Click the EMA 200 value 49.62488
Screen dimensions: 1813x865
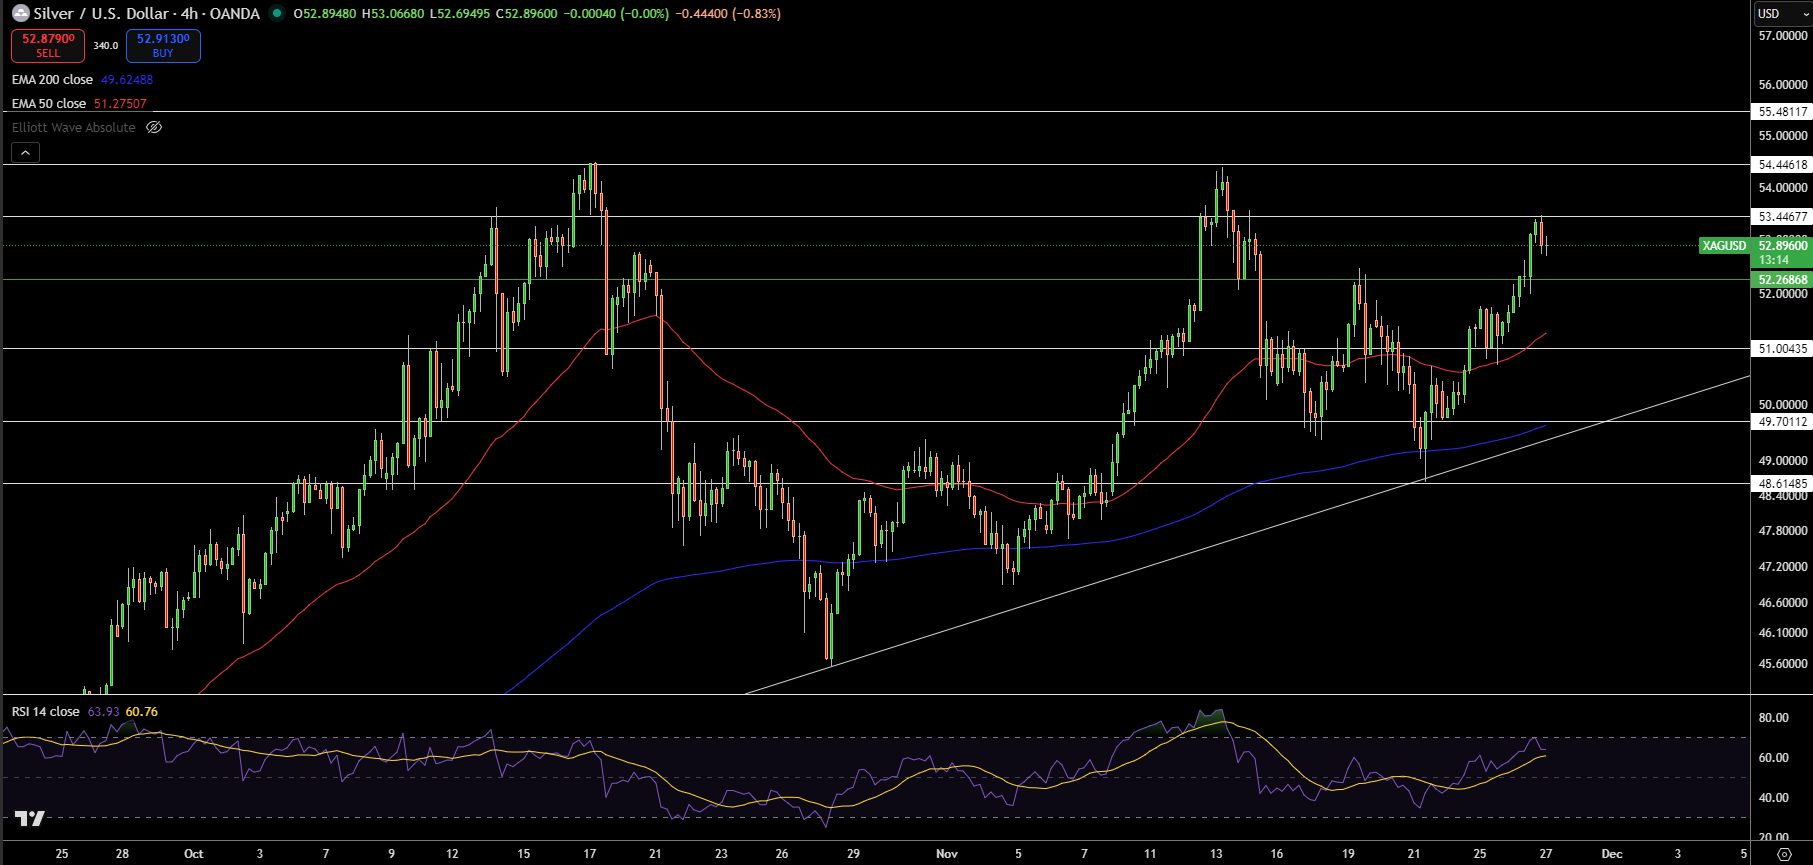pyautogui.click(x=127, y=80)
